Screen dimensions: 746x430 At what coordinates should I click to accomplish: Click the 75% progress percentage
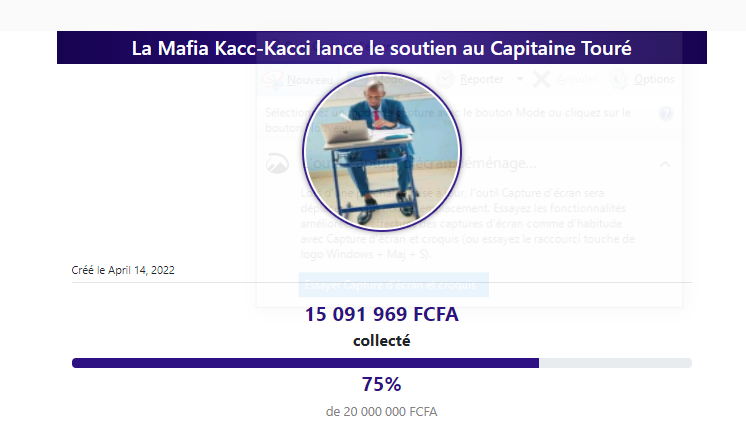pos(381,385)
